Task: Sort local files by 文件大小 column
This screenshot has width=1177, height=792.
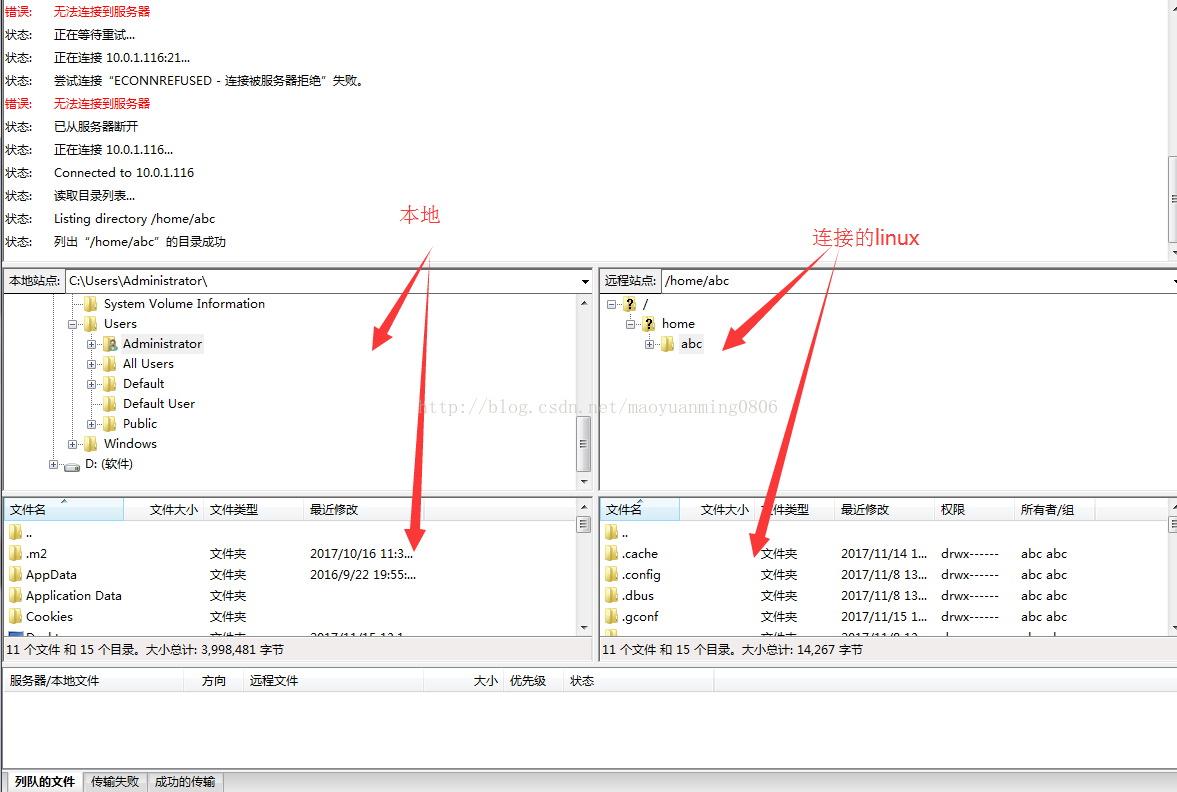Action: [164, 510]
